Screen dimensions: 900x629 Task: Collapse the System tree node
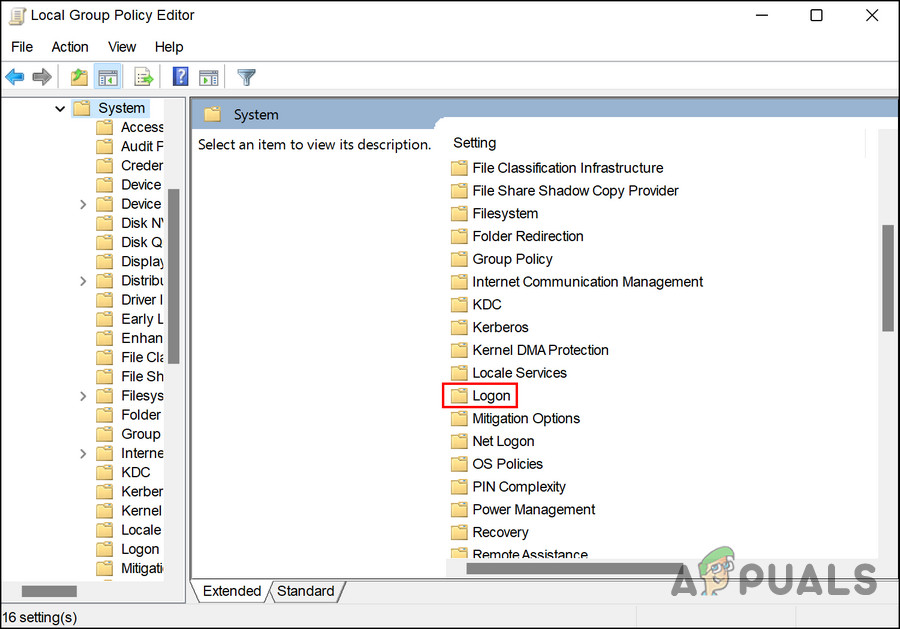coord(60,108)
